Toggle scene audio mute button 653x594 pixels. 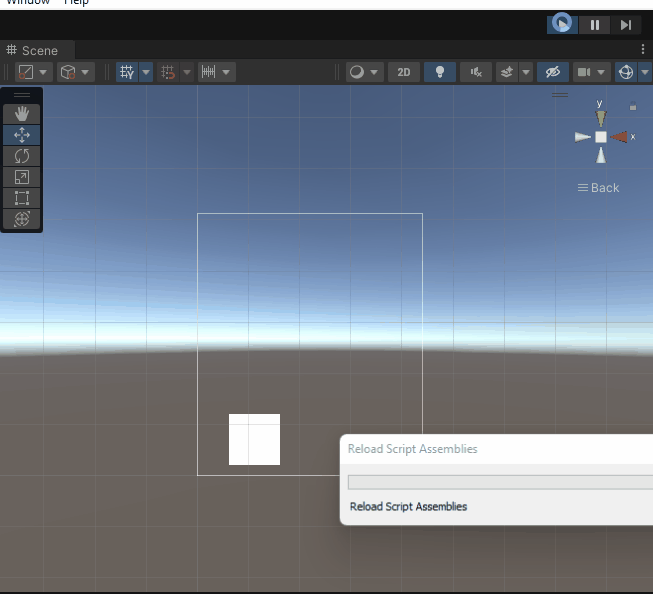tap(476, 72)
